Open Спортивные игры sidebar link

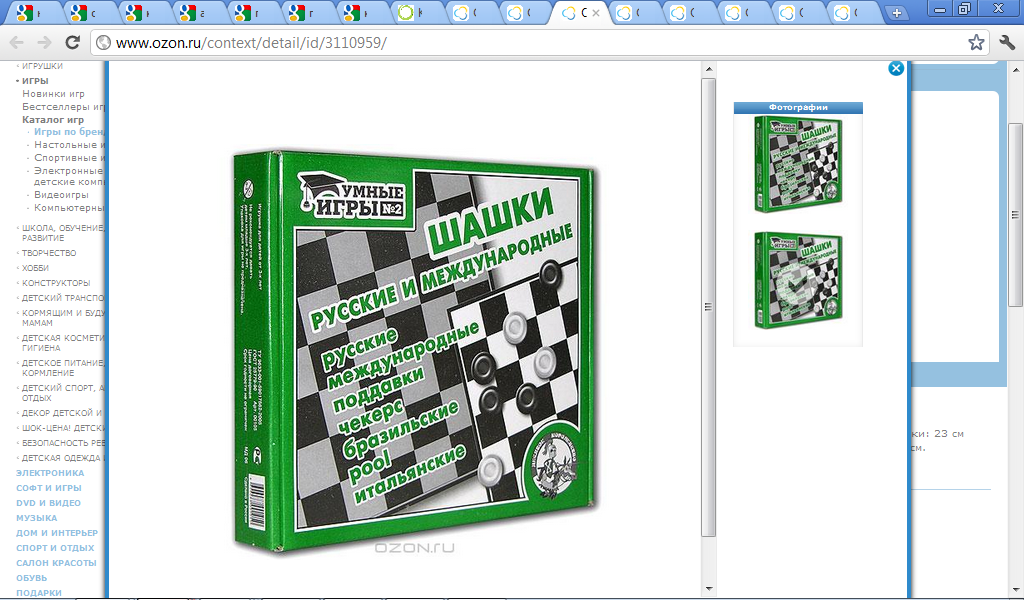click(x=69, y=158)
